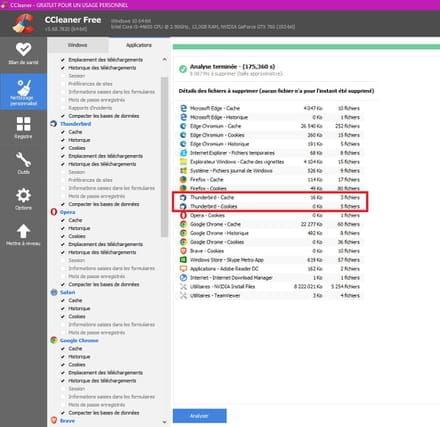440x427 pixels.
Task: Switch to the Windows tab
Action: click(78, 45)
